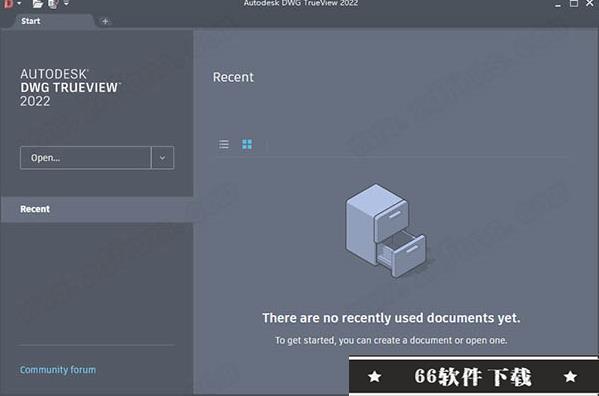
Task: Maximize the DWG TrueView window
Action: tap(574, 3)
